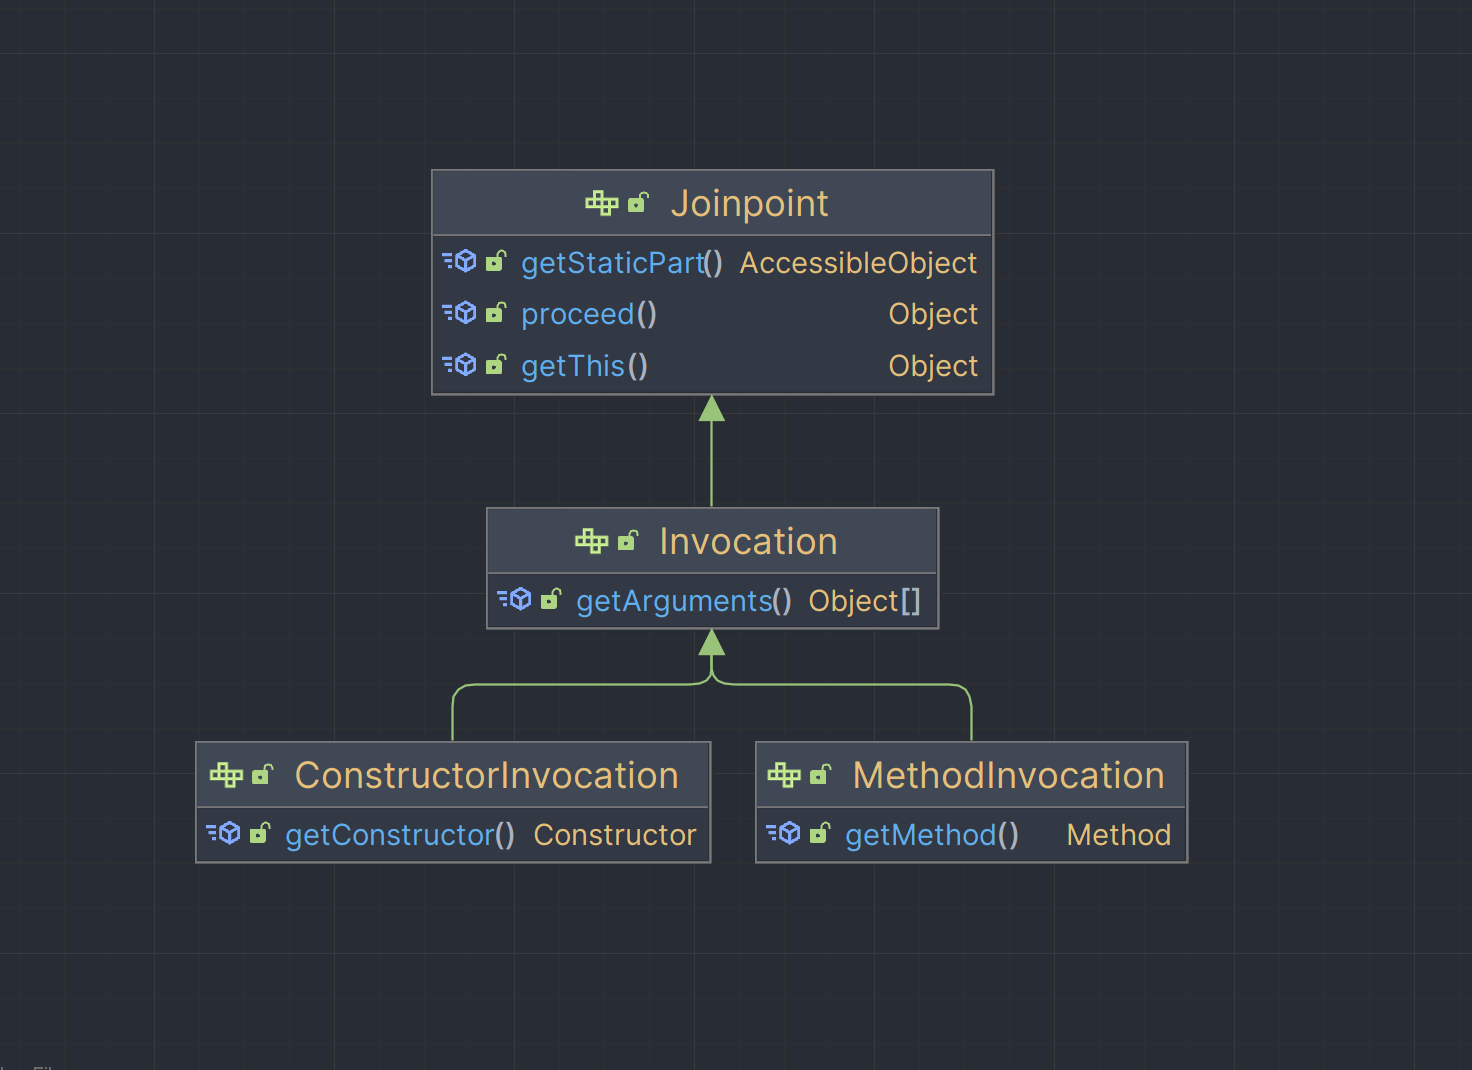
Task: Click the public lock icon beside getMethod()
Action: click(x=820, y=834)
